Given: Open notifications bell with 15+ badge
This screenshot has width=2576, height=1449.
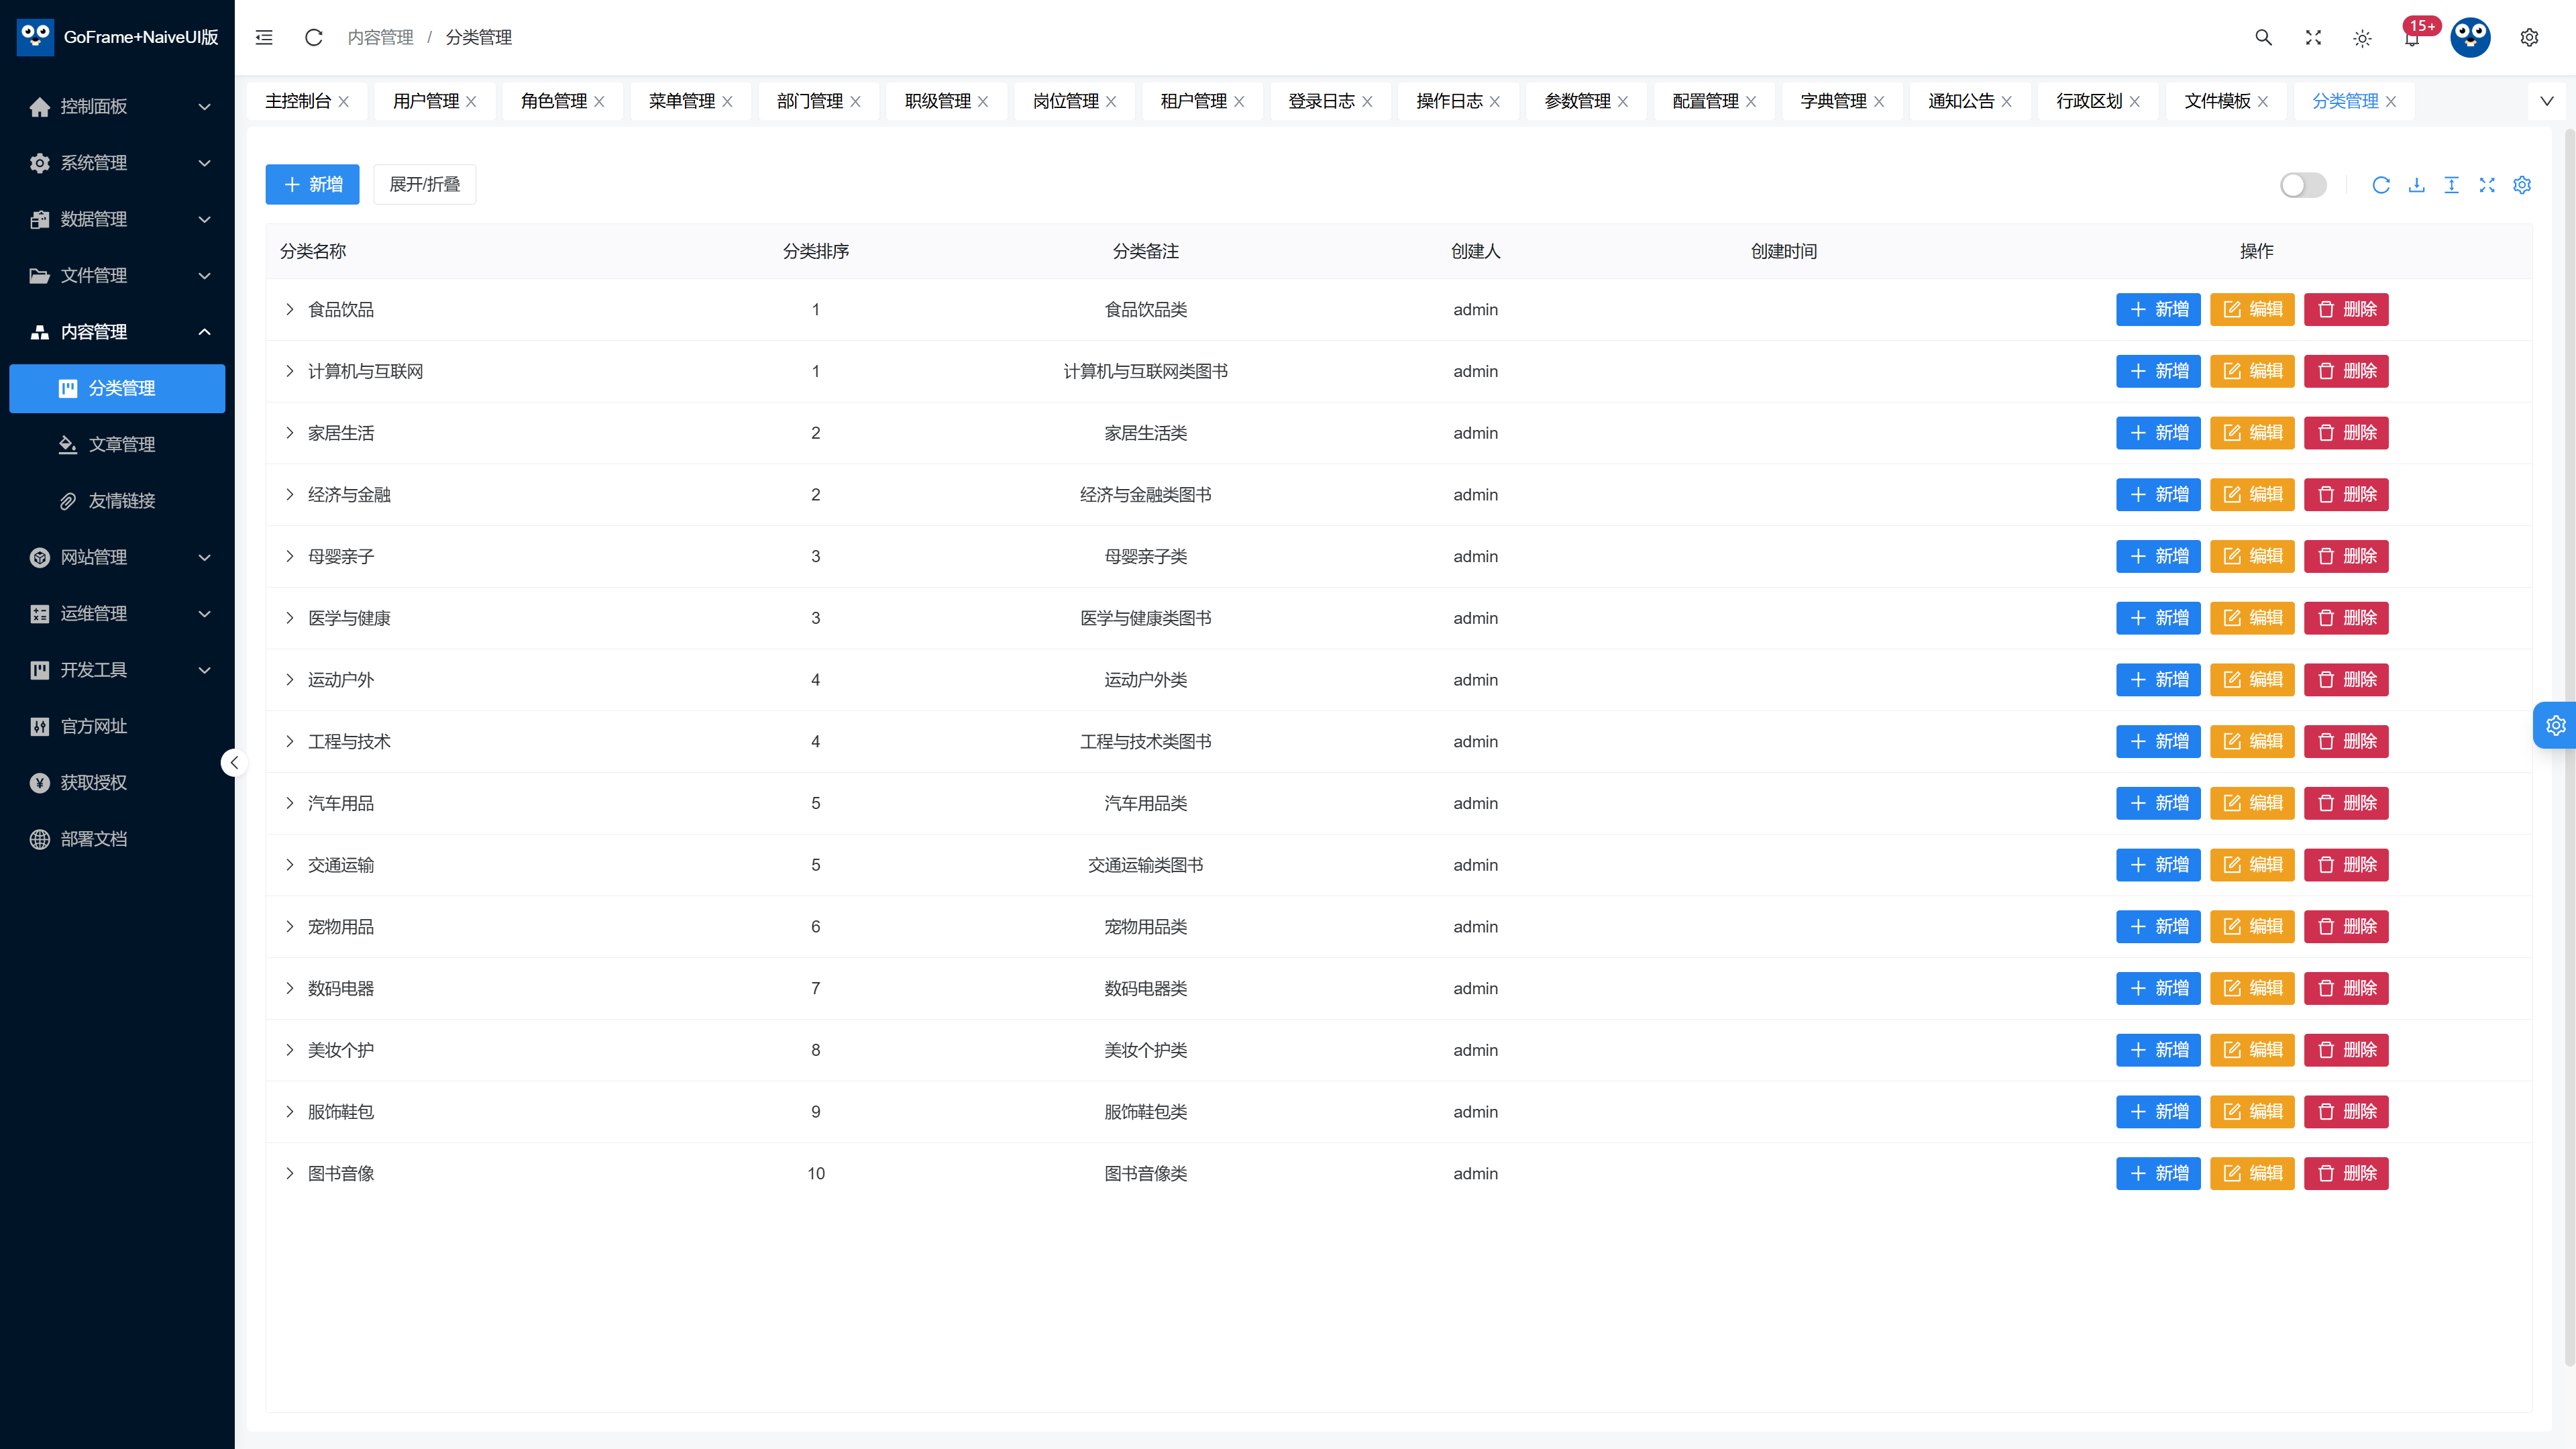Looking at the screenshot, I should pos(2412,37).
